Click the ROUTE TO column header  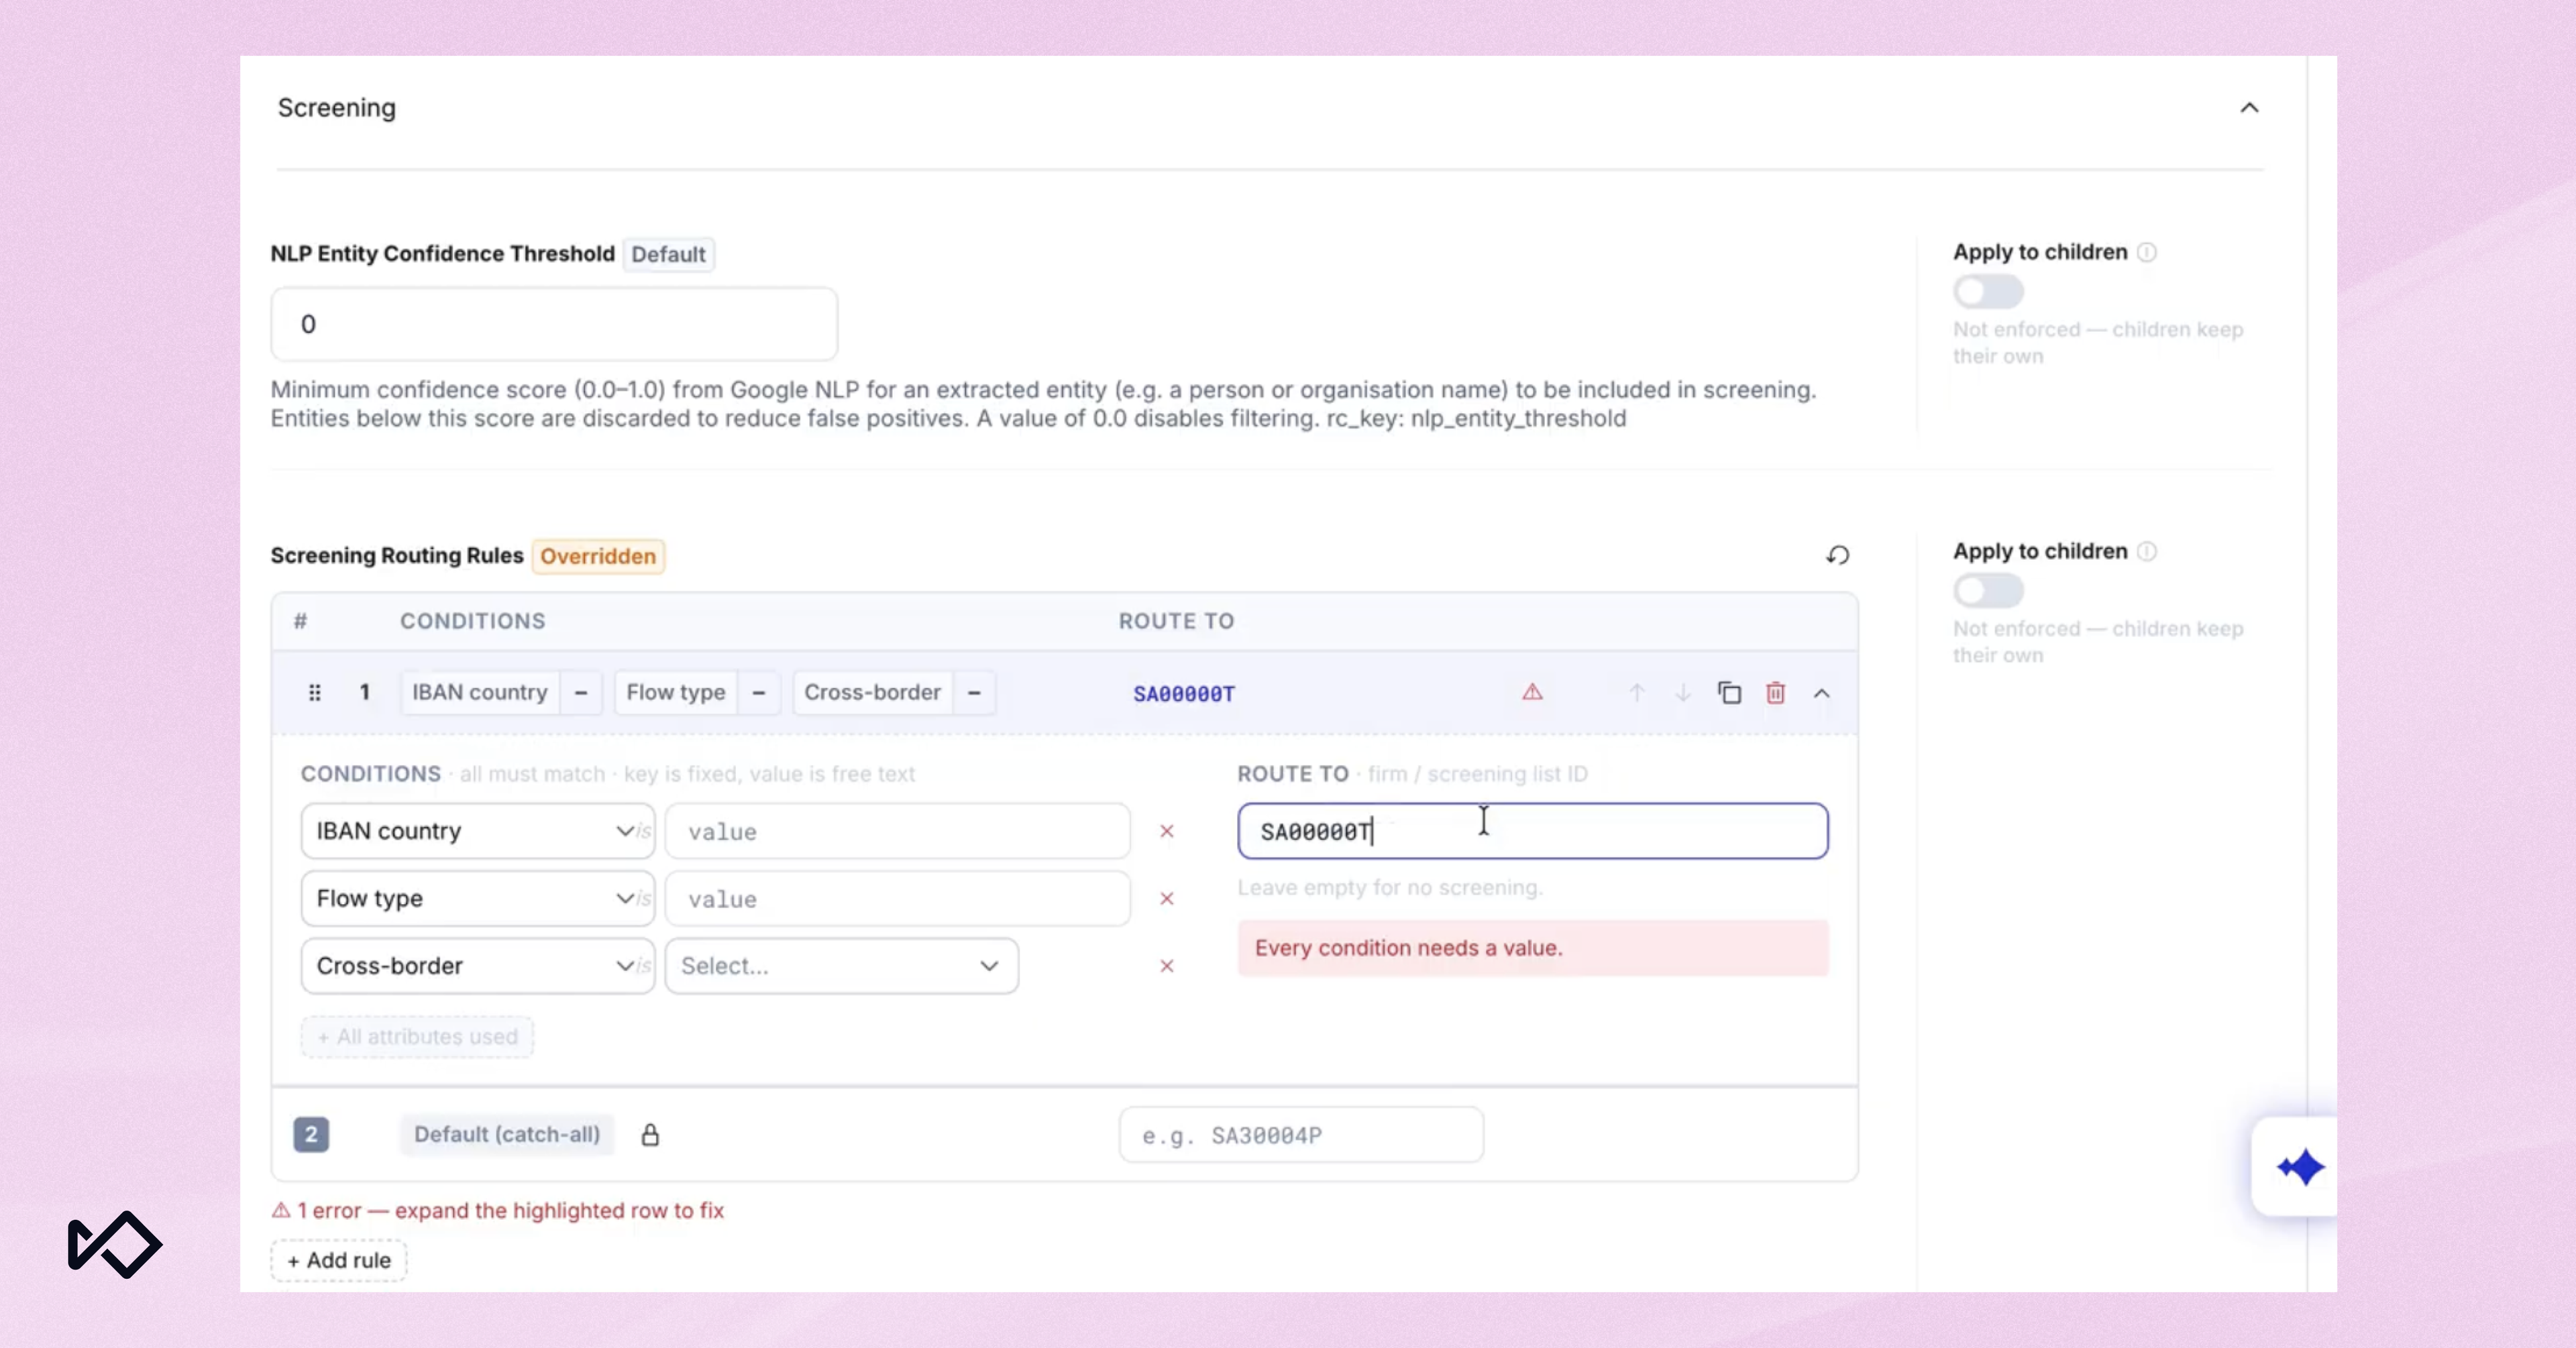click(1176, 621)
